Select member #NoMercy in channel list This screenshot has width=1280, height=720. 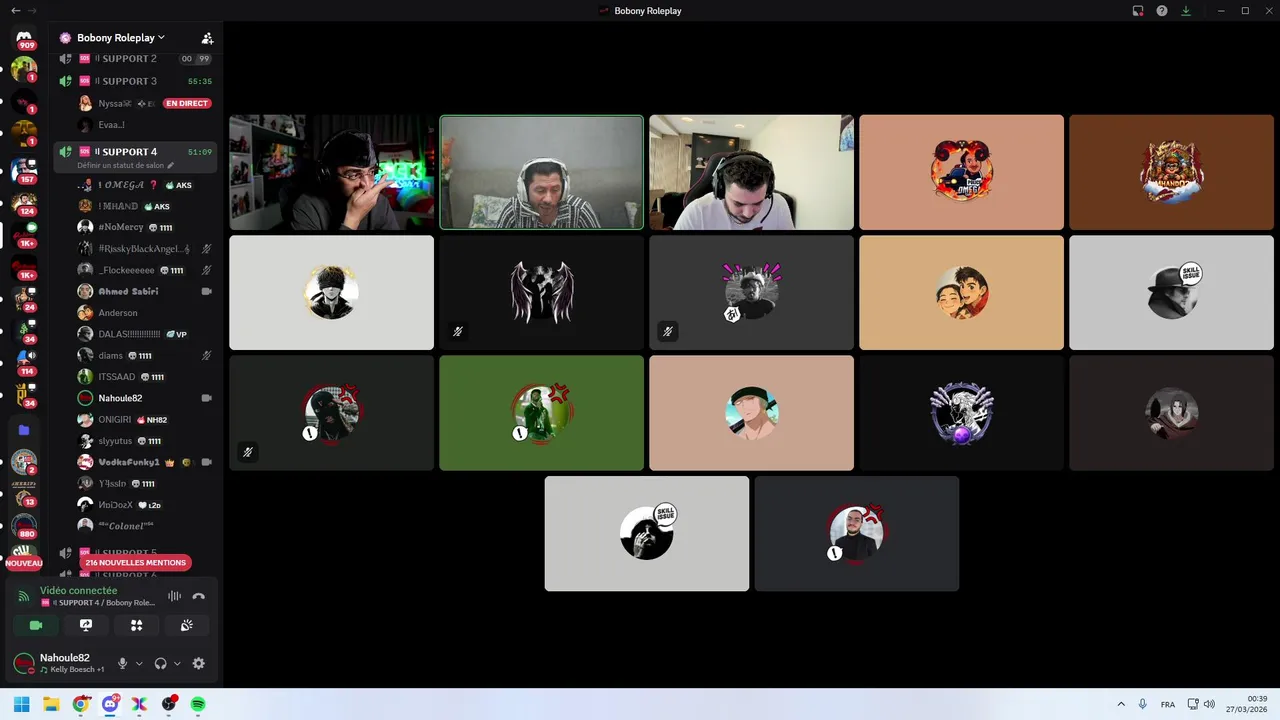(145, 227)
